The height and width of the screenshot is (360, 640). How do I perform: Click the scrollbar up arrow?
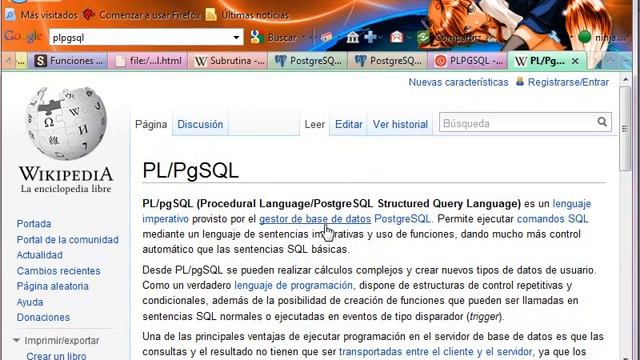(626, 80)
